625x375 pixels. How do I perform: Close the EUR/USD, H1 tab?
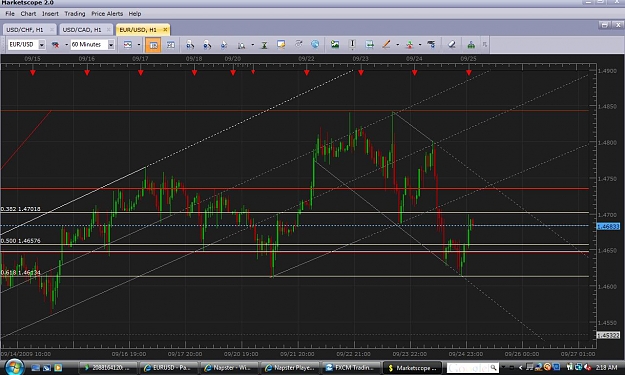click(x=165, y=29)
